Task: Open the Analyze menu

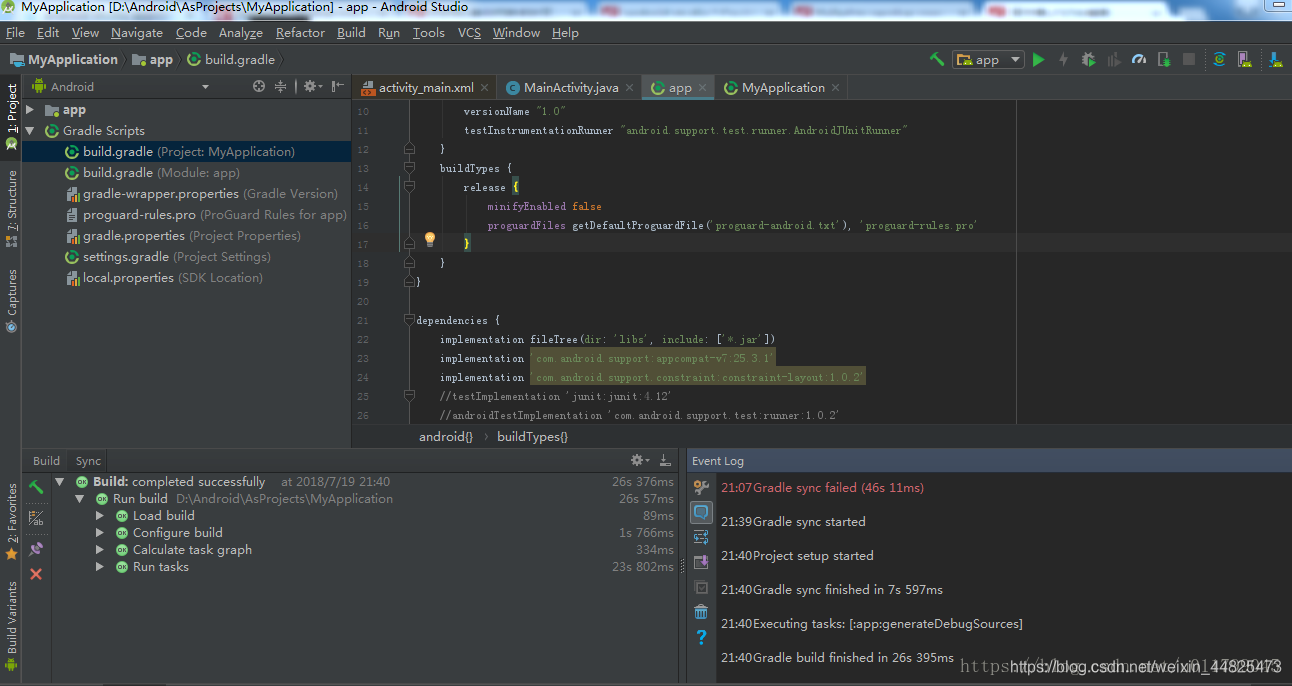Action: (x=240, y=33)
